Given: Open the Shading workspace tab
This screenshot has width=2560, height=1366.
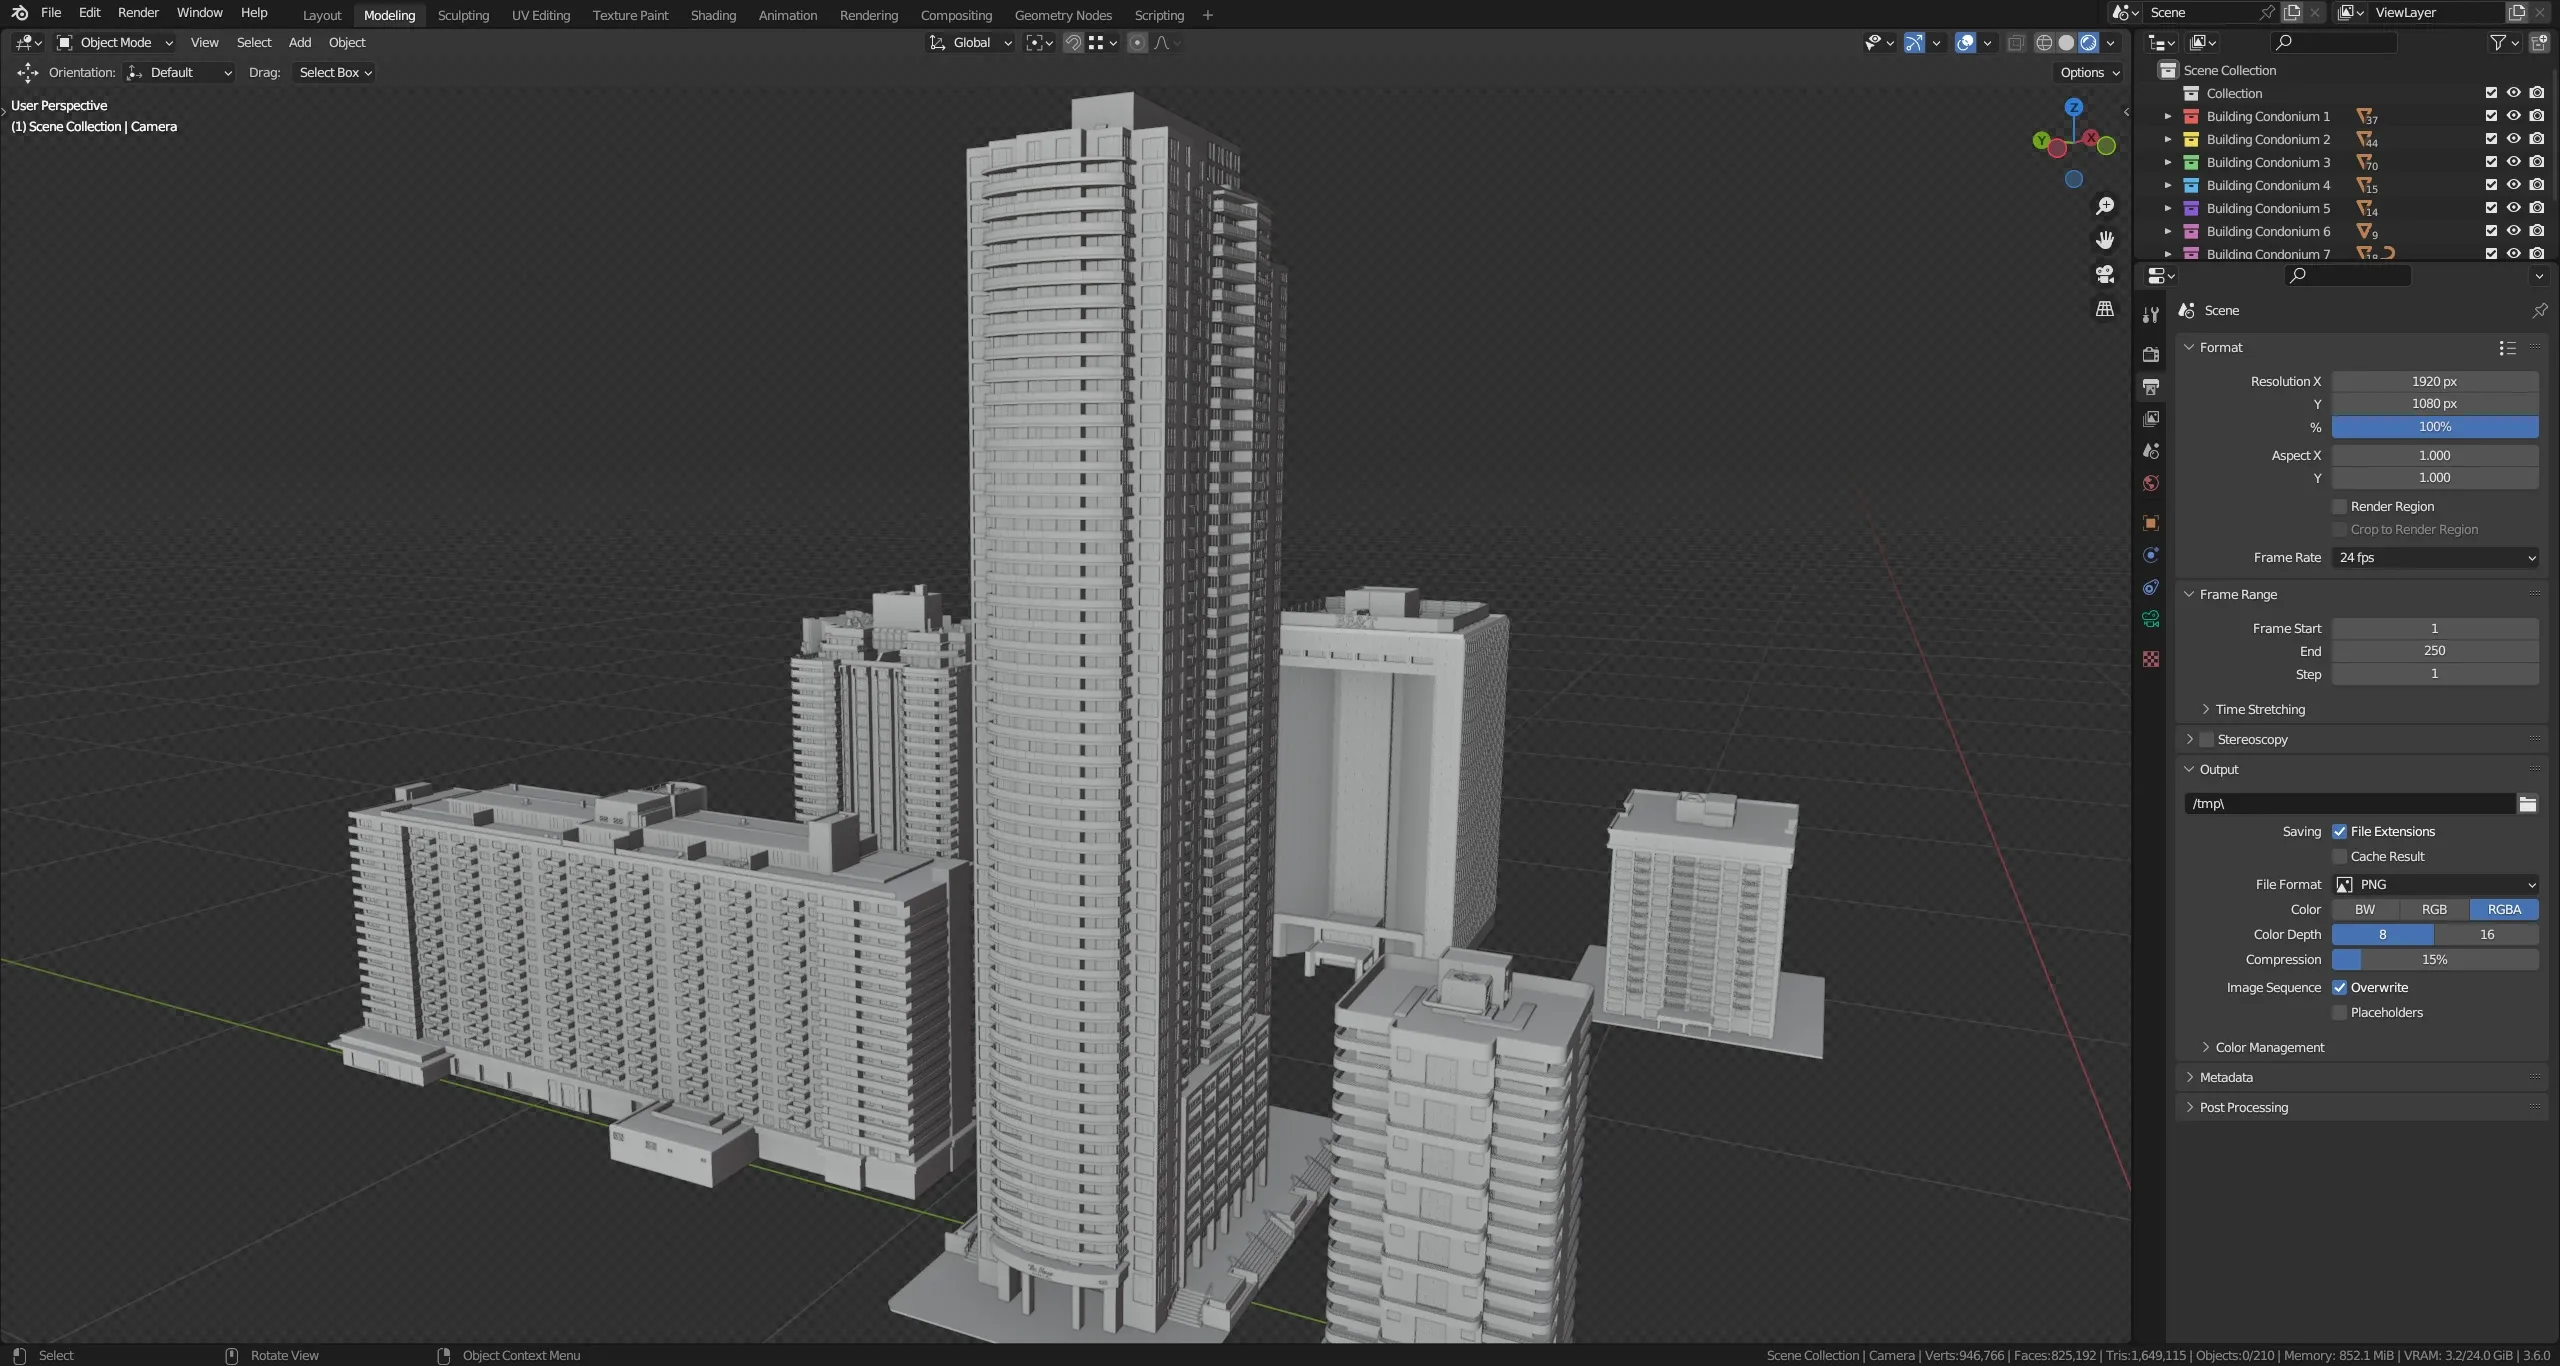Looking at the screenshot, I should (713, 15).
